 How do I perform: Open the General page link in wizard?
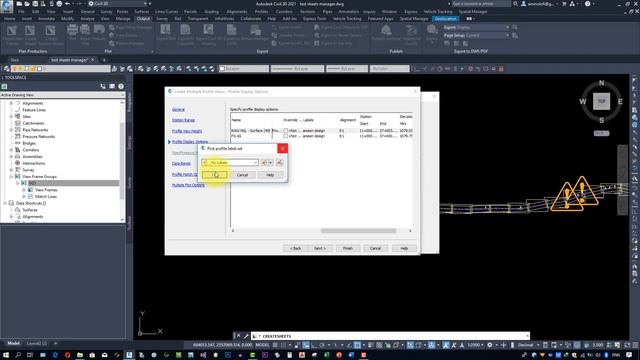click(178, 109)
